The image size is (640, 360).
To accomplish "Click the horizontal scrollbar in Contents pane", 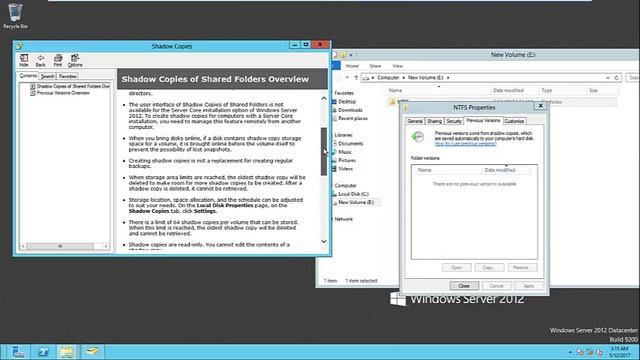I will point(64,246).
